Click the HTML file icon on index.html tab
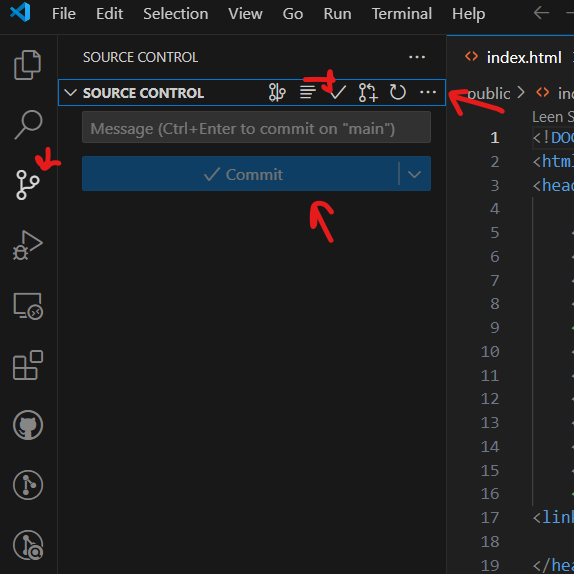 tap(472, 57)
